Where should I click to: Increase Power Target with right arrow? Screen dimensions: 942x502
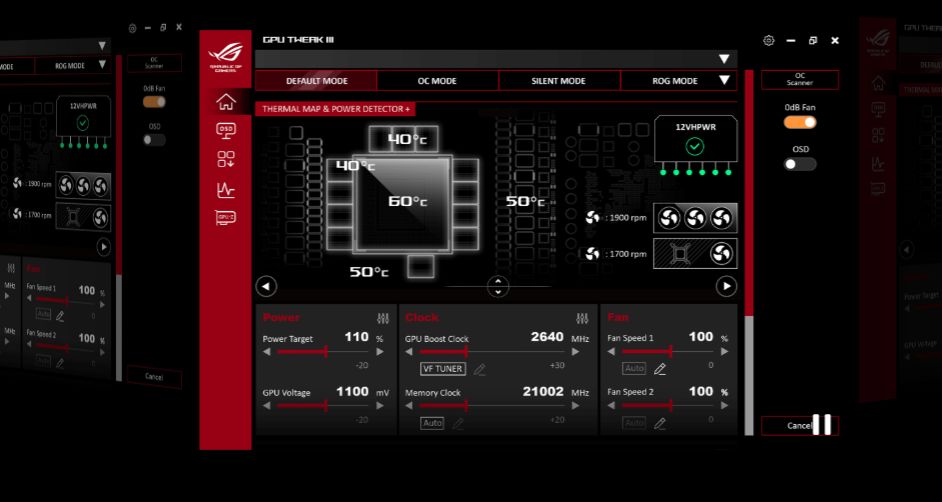380,352
